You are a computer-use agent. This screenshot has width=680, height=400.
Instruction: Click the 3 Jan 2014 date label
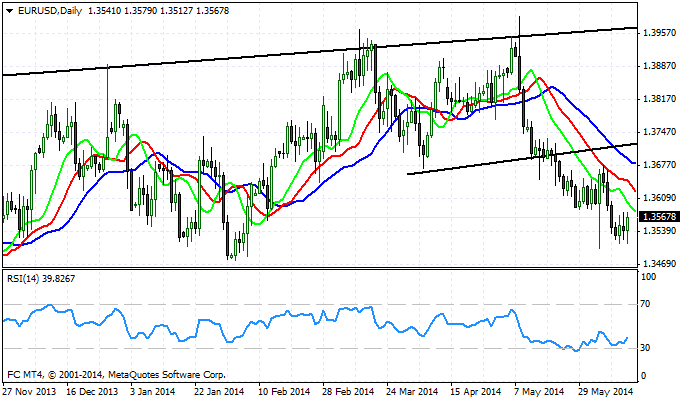coord(154,391)
